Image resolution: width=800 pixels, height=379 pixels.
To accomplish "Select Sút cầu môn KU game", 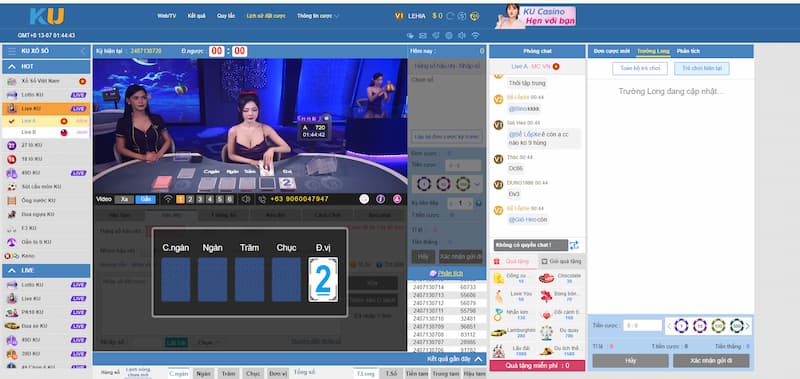I will point(46,187).
